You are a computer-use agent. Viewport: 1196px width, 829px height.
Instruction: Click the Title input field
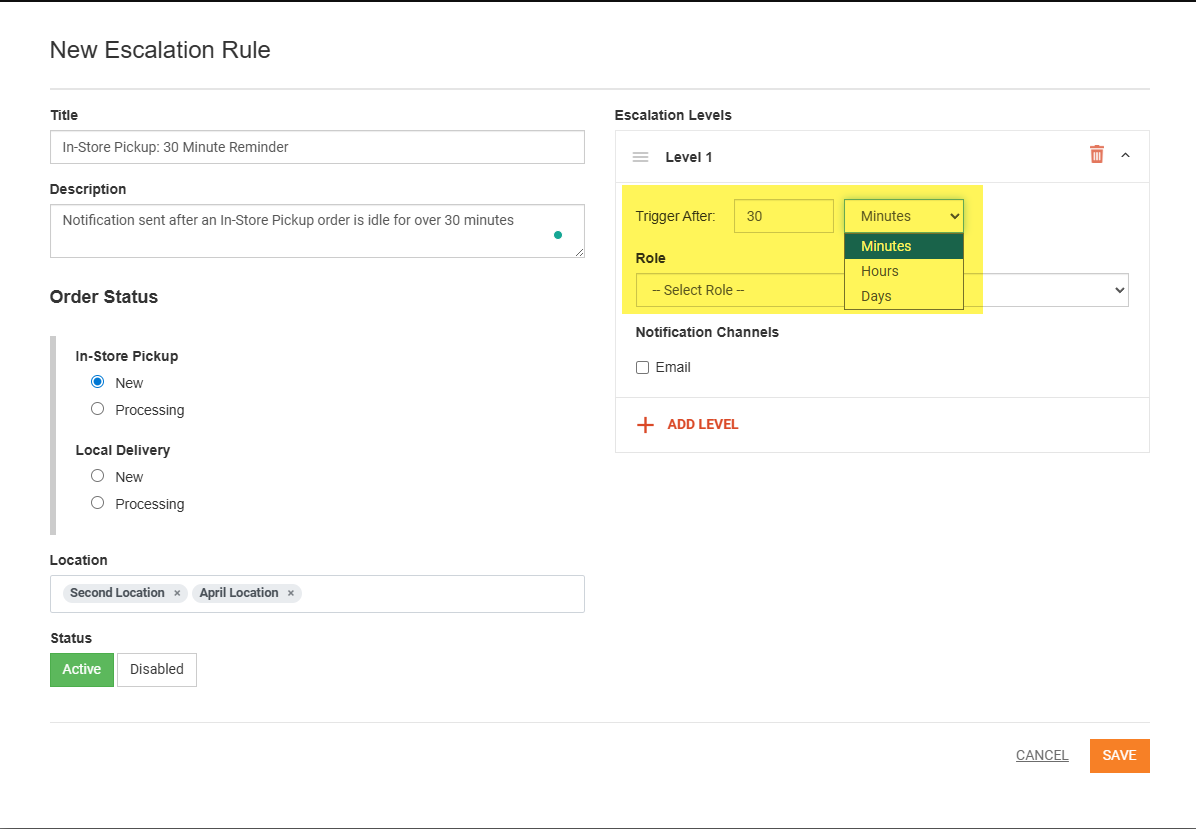[x=317, y=147]
